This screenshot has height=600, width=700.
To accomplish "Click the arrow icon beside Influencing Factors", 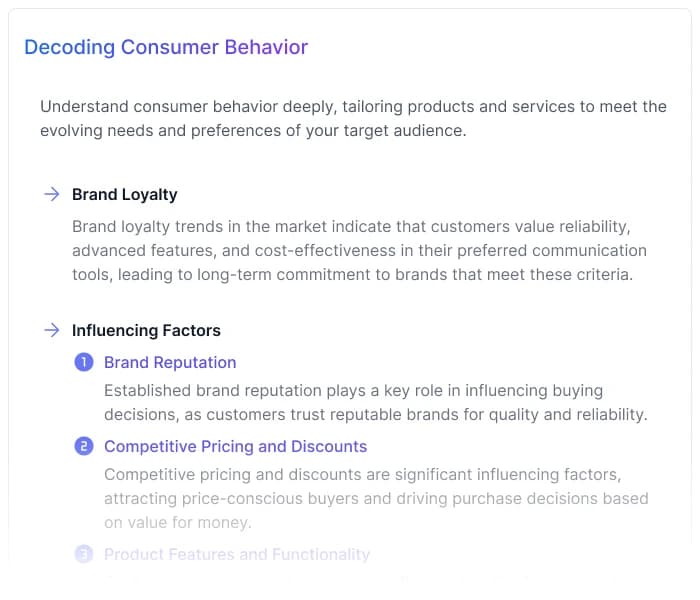I will tap(51, 330).
